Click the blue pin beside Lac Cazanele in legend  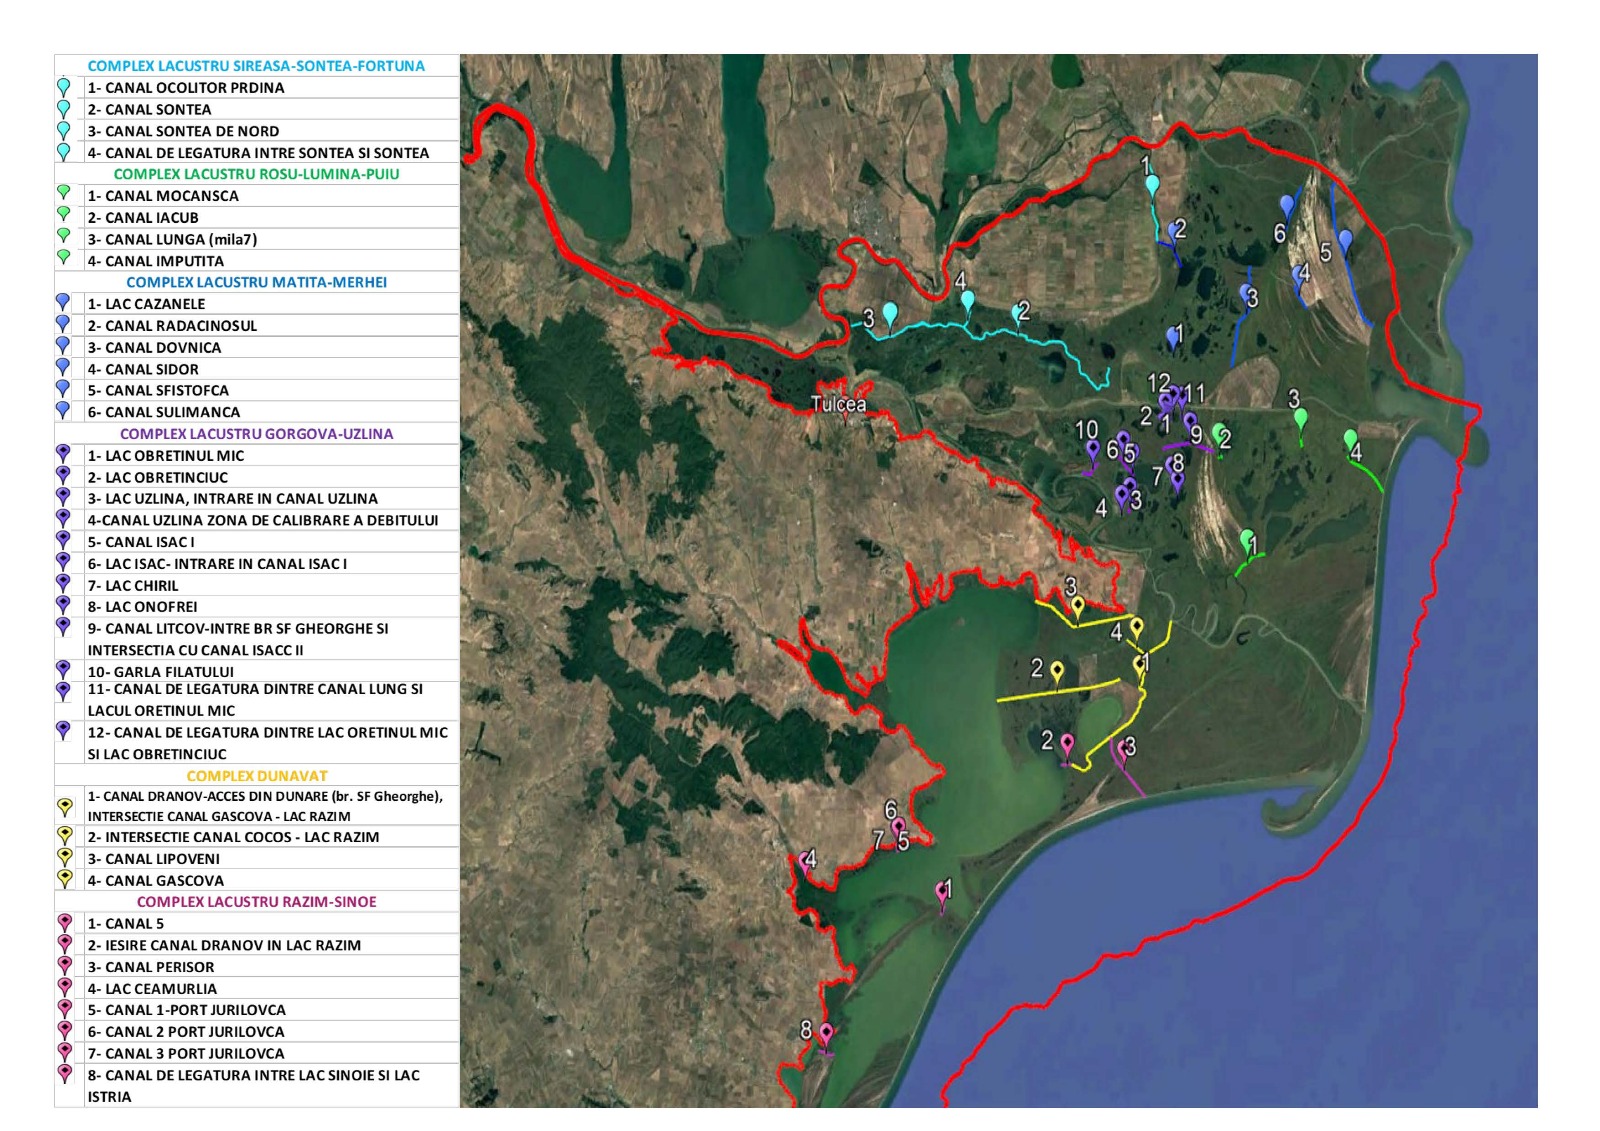(63, 302)
